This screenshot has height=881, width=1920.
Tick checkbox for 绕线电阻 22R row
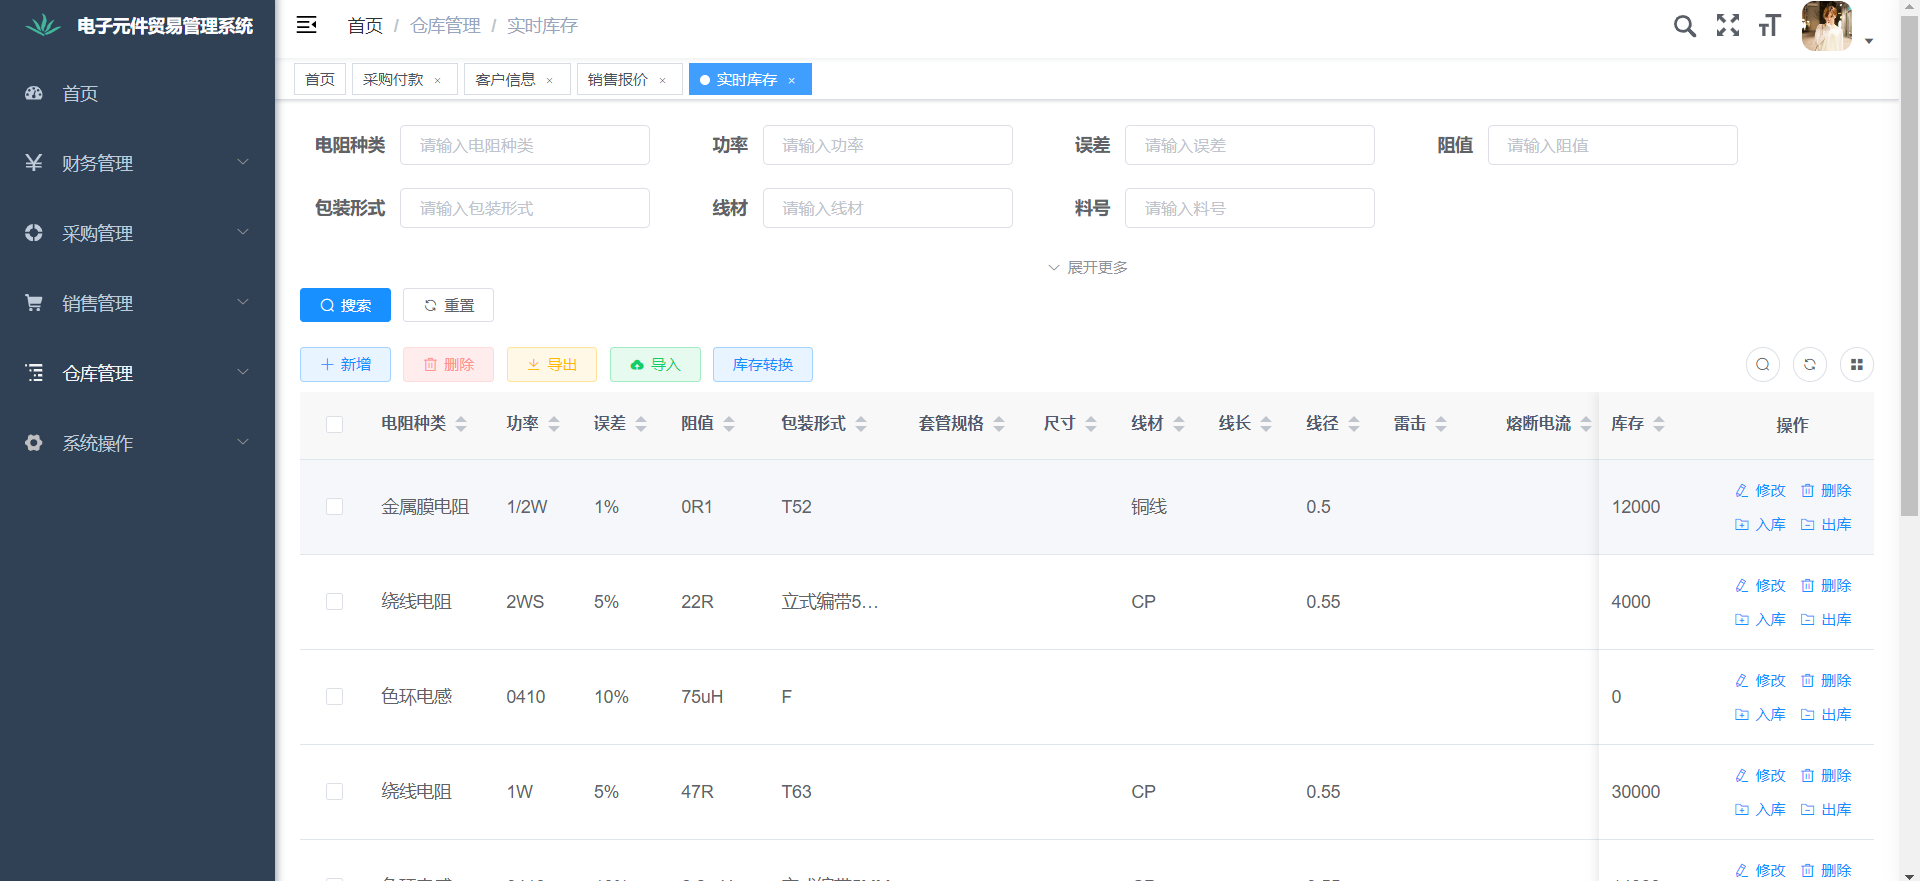click(x=334, y=602)
